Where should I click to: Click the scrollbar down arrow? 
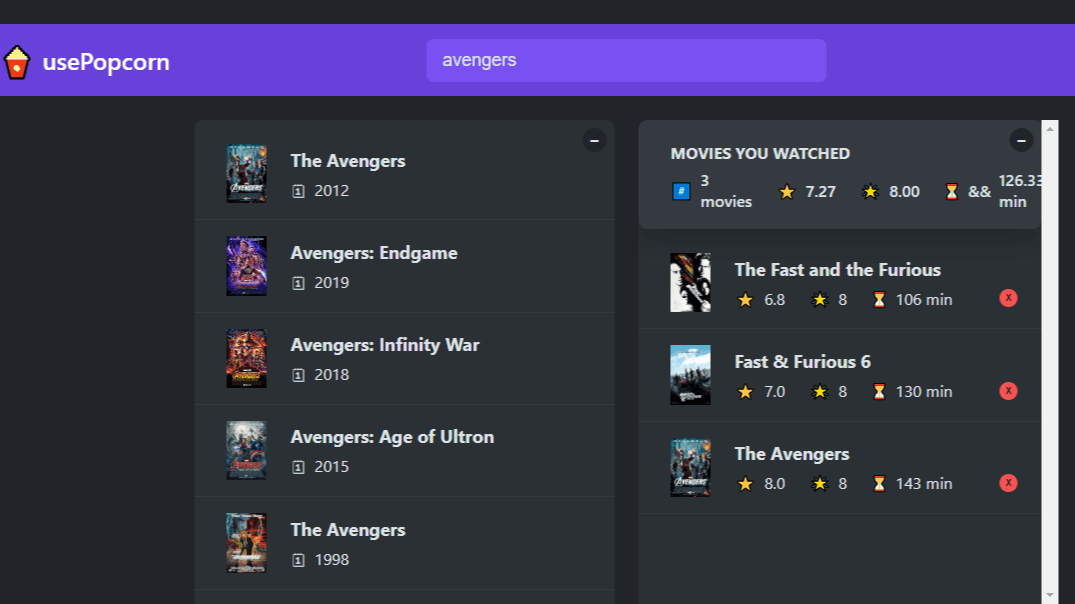pyautogui.click(x=1050, y=595)
